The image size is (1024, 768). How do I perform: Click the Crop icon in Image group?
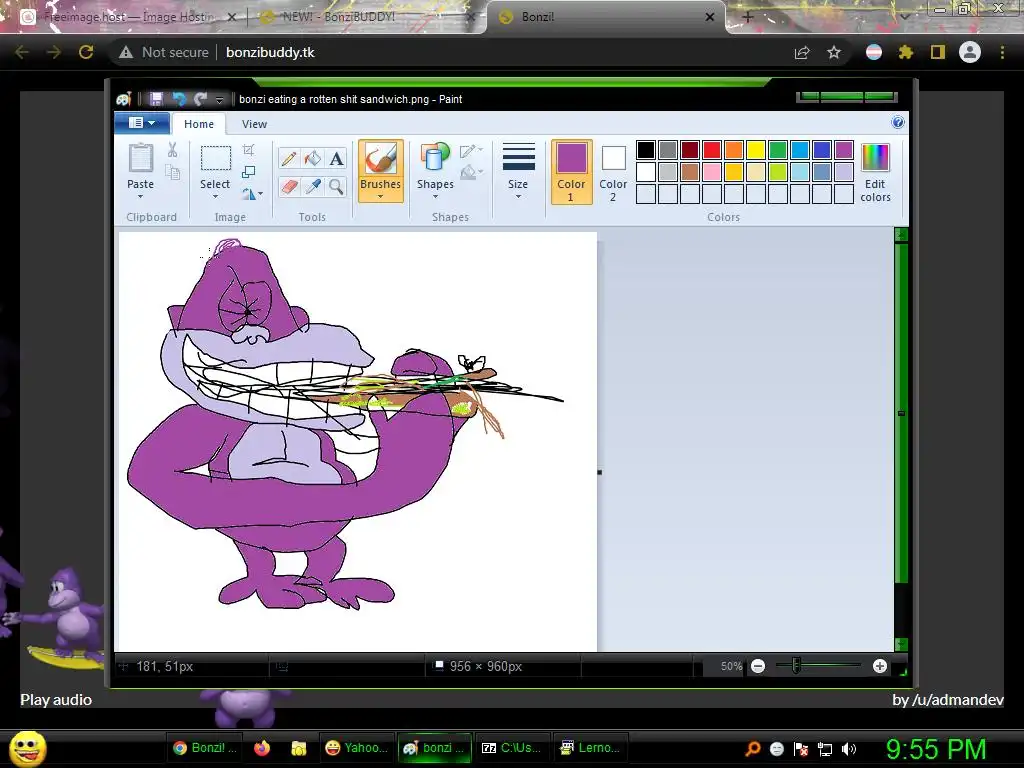point(248,150)
